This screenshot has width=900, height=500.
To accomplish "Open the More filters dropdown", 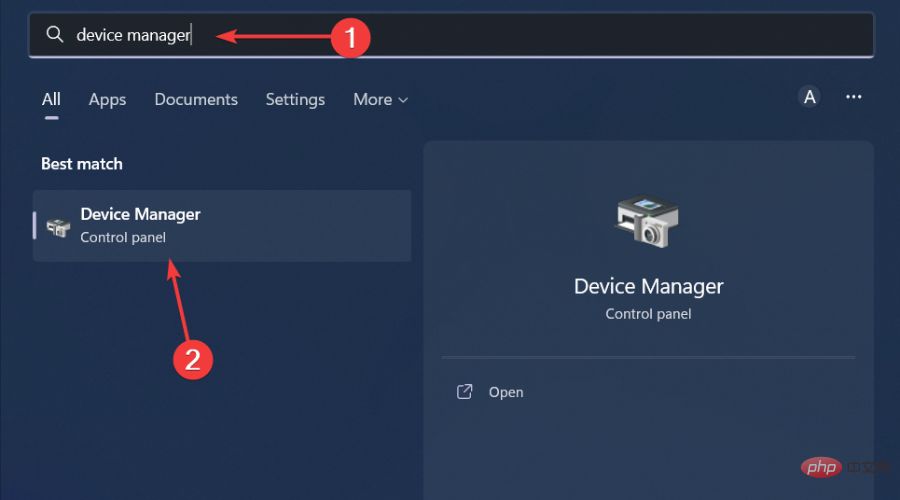I will [378, 99].
